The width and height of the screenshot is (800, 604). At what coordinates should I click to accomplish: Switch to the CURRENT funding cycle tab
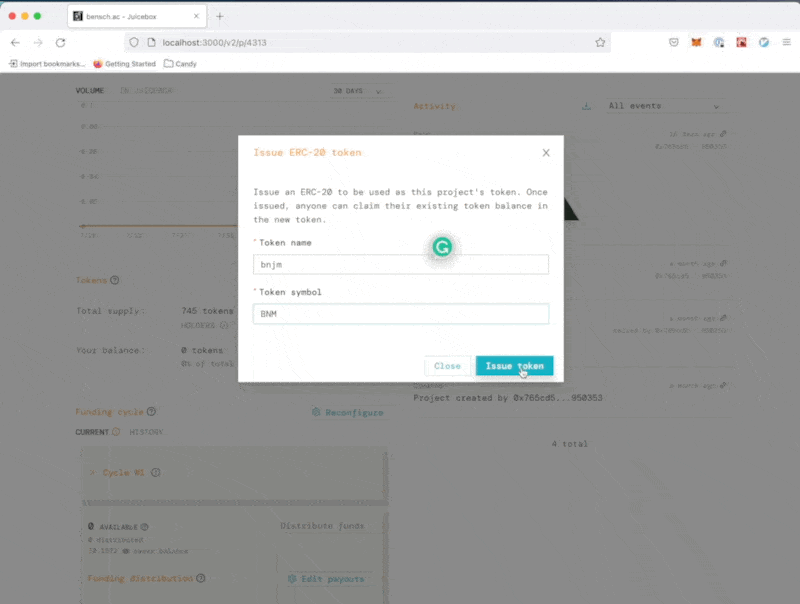tap(92, 432)
